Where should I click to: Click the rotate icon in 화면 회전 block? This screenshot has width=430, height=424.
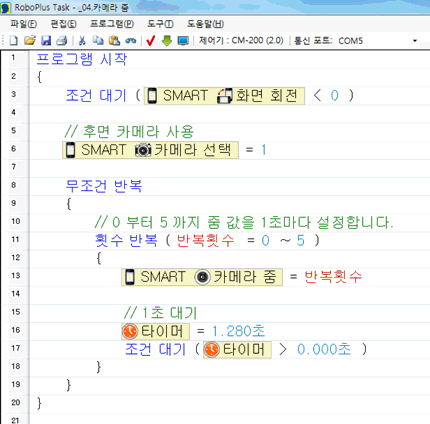[225, 96]
